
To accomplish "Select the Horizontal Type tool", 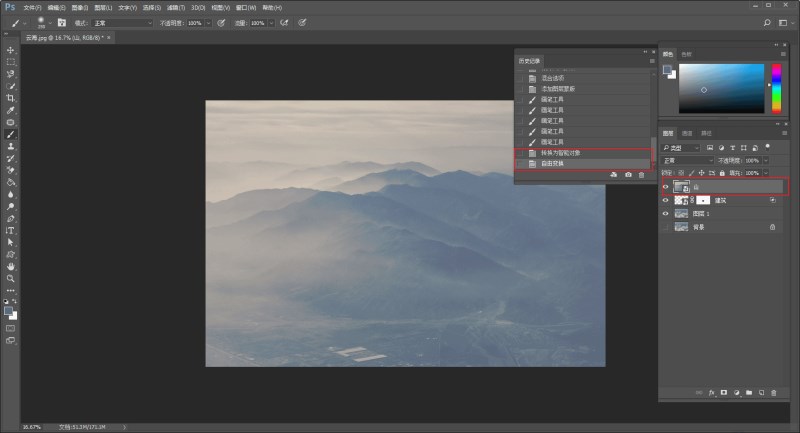I will (11, 230).
